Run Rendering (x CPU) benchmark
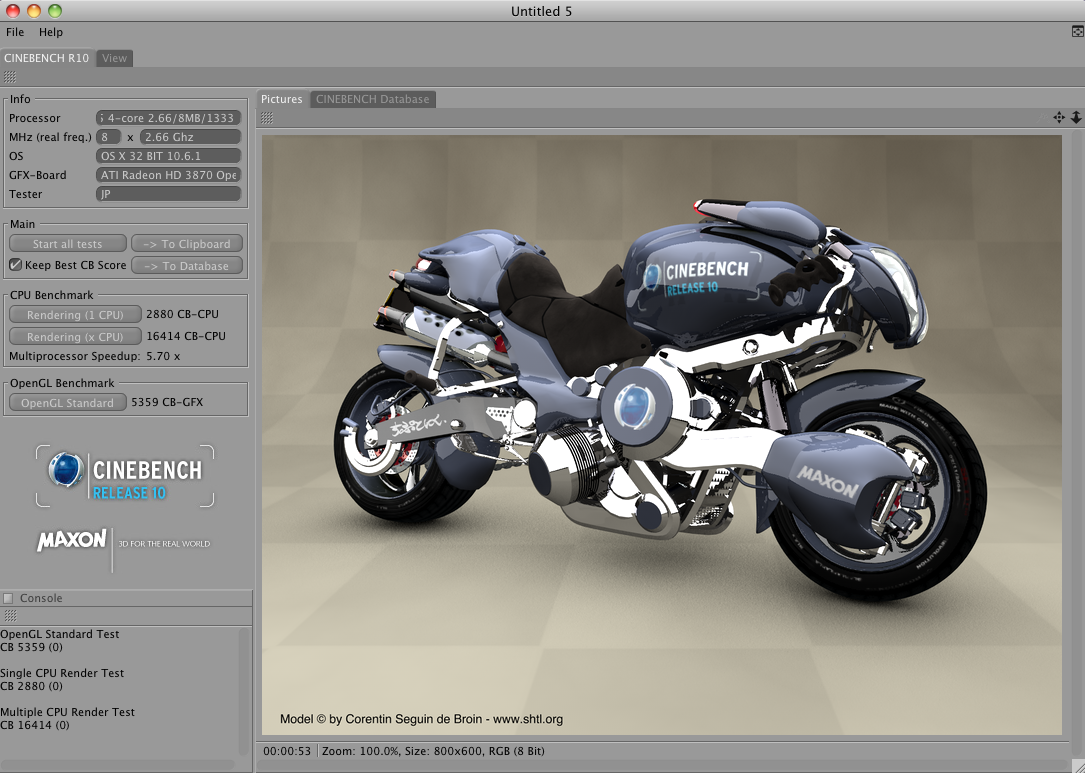The image size is (1085, 773). click(x=75, y=337)
